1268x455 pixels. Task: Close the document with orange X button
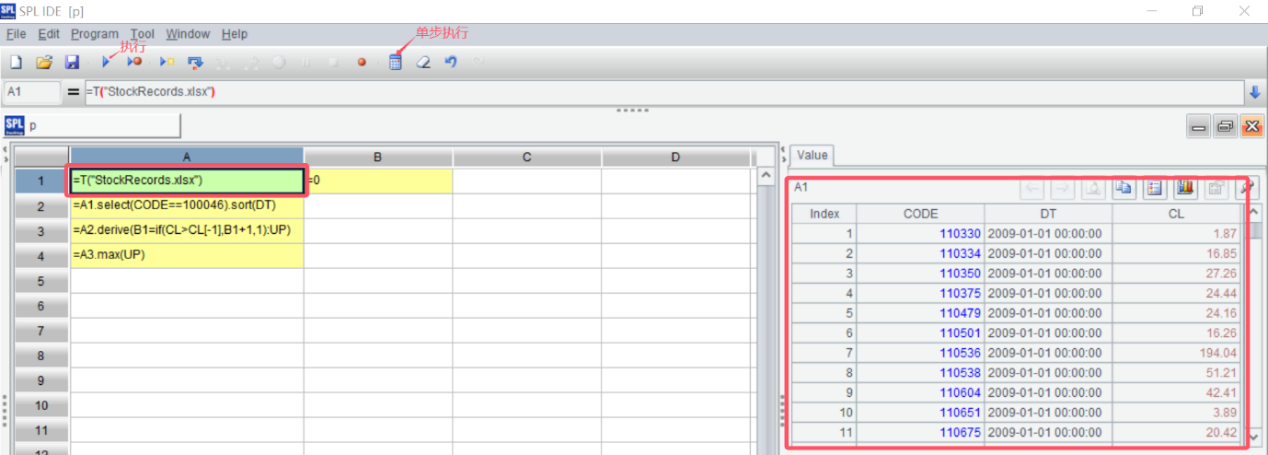pyautogui.click(x=1251, y=126)
